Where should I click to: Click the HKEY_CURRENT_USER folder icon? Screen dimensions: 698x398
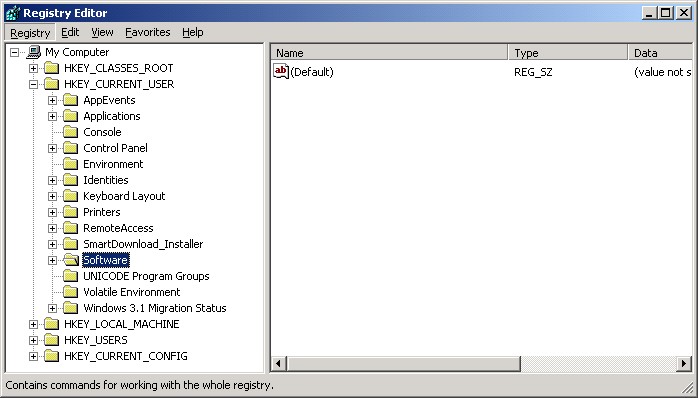click(52, 84)
